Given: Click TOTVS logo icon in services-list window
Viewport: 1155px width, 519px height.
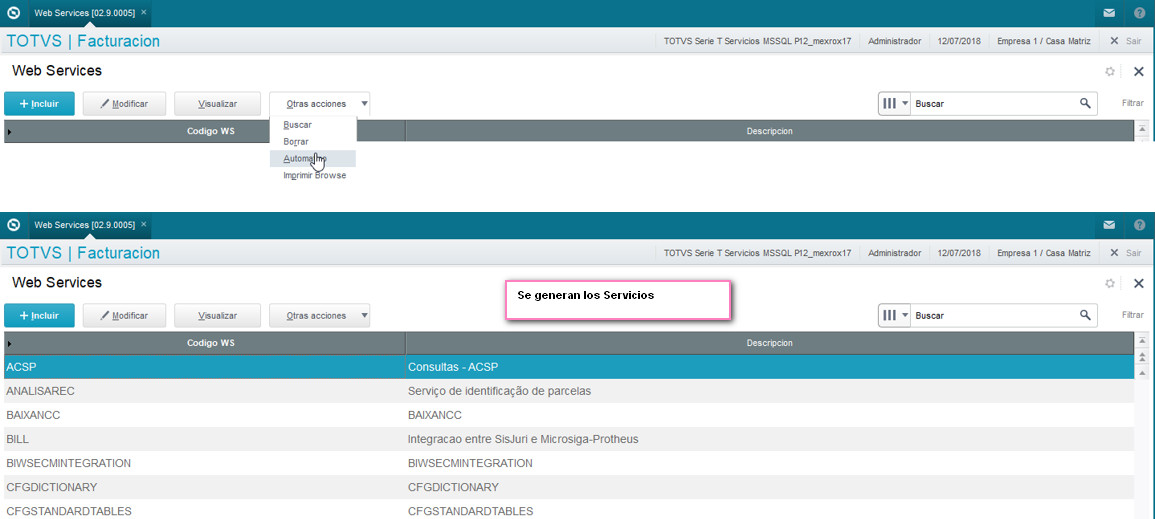Looking at the screenshot, I should click(13, 225).
